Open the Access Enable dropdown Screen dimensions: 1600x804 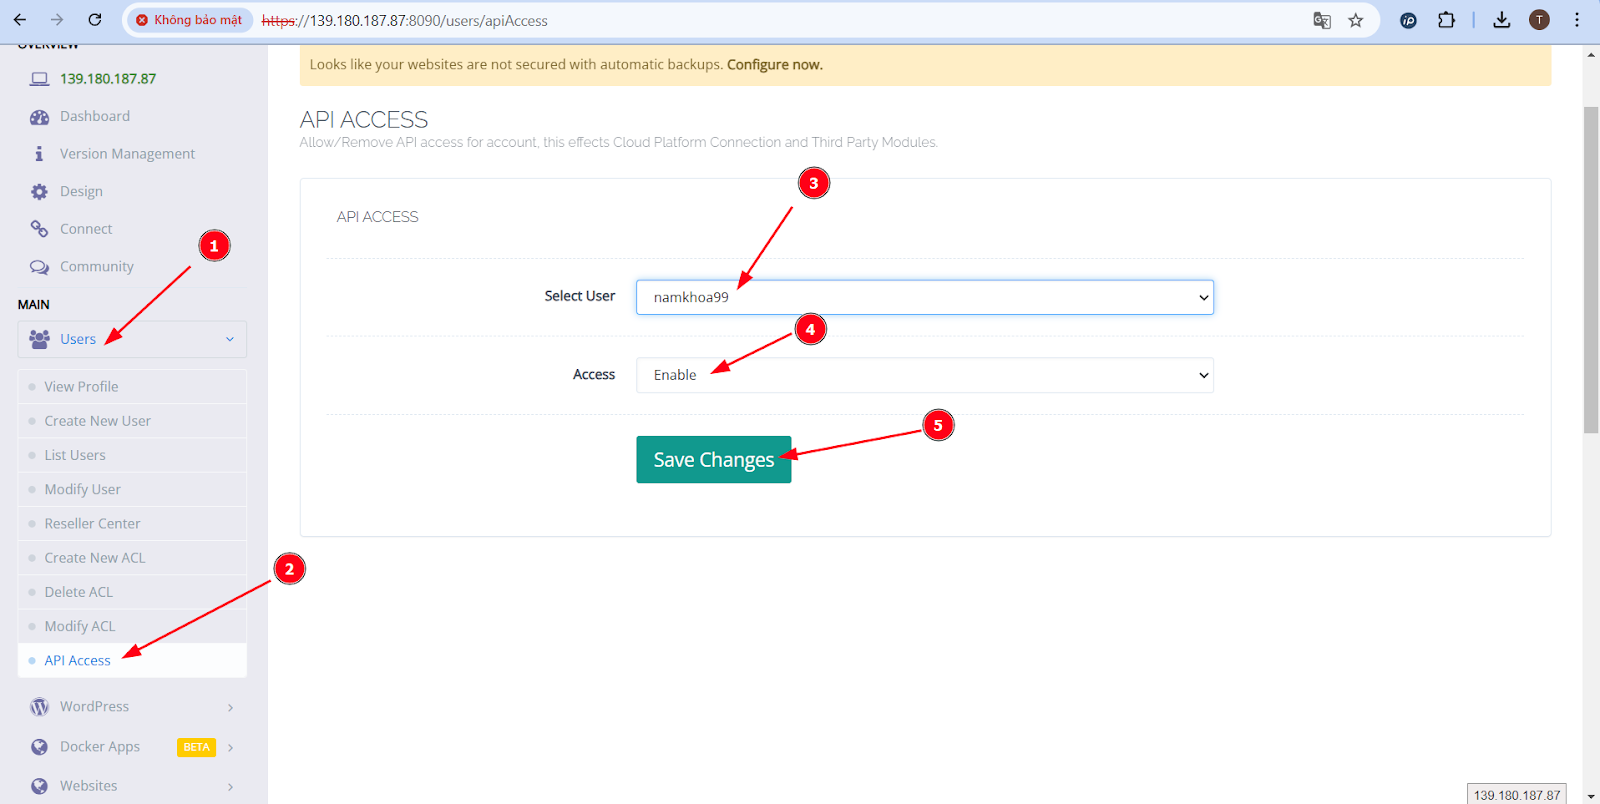pos(925,375)
